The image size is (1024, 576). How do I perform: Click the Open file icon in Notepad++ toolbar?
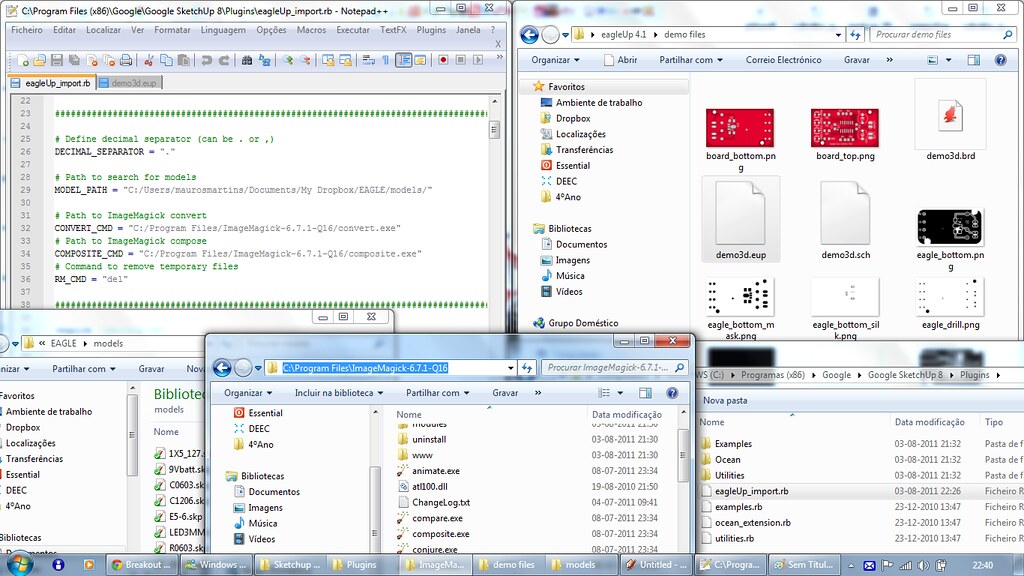(40, 60)
